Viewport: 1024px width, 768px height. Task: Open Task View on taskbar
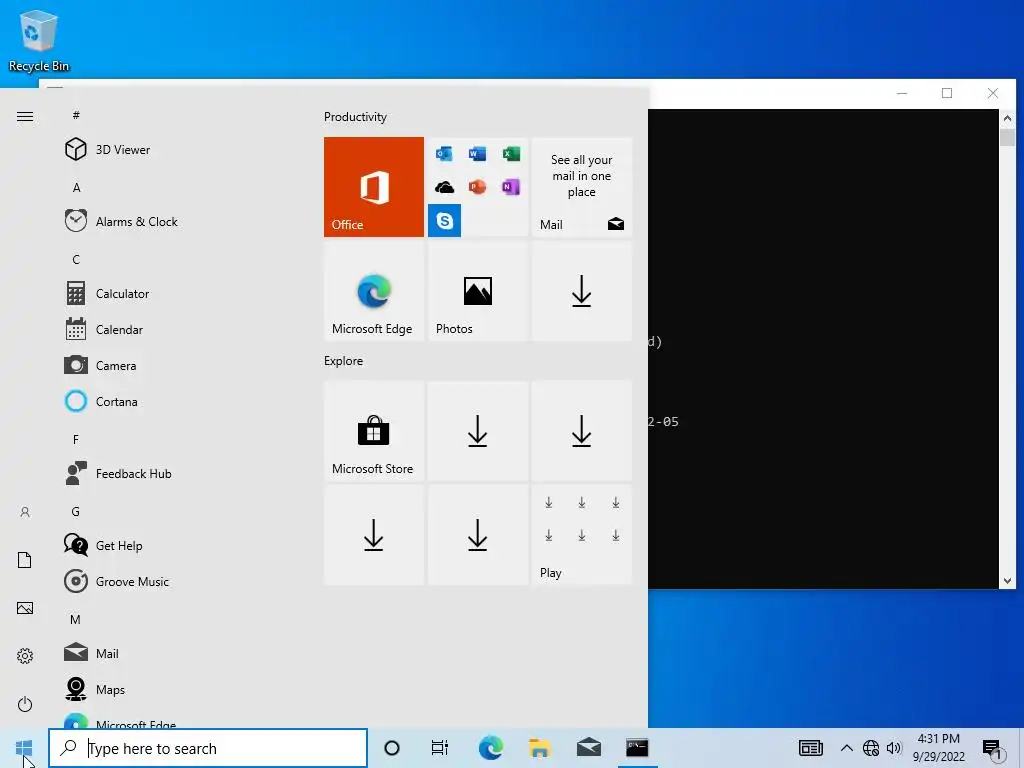click(x=440, y=748)
